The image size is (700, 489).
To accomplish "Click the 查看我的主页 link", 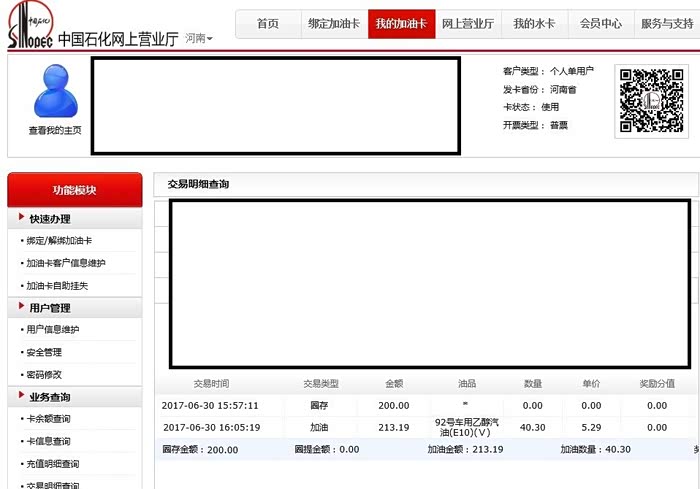I will 55,131.
